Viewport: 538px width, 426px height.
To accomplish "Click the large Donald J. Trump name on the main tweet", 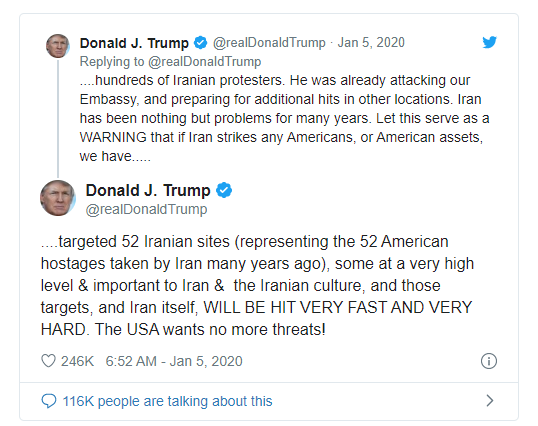I will click(x=148, y=190).
